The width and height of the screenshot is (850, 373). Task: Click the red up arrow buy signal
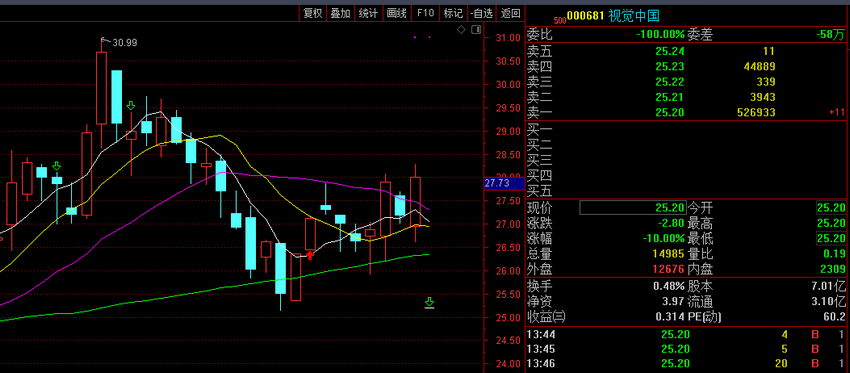click(x=310, y=255)
